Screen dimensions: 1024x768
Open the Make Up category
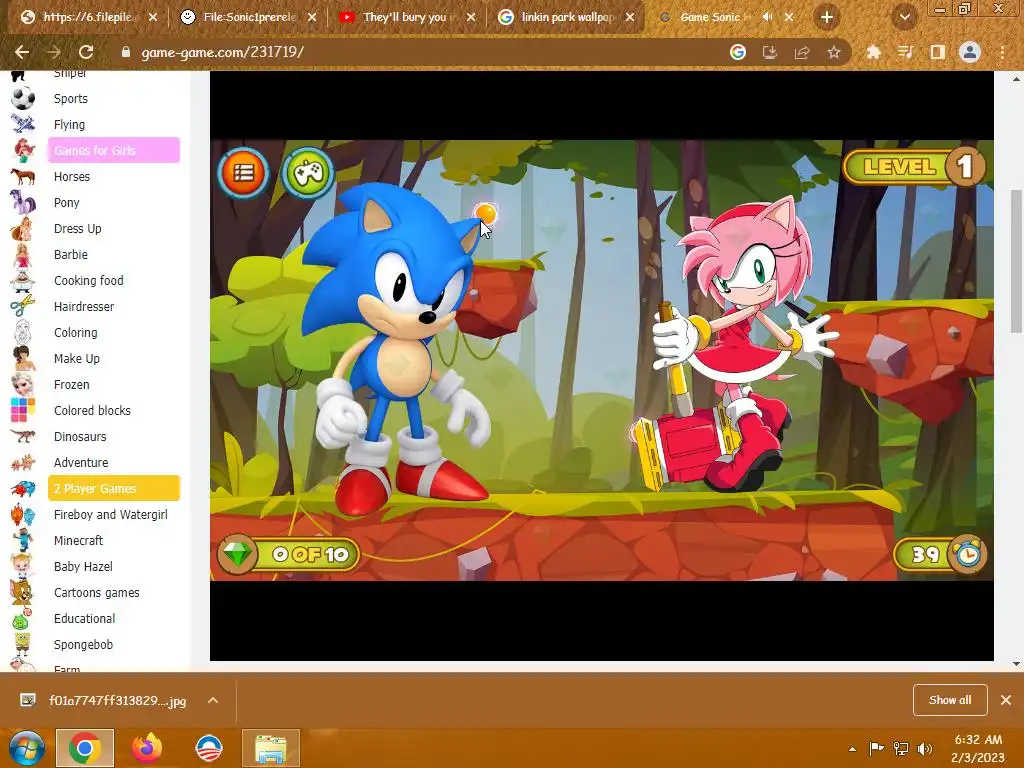[x=77, y=359]
